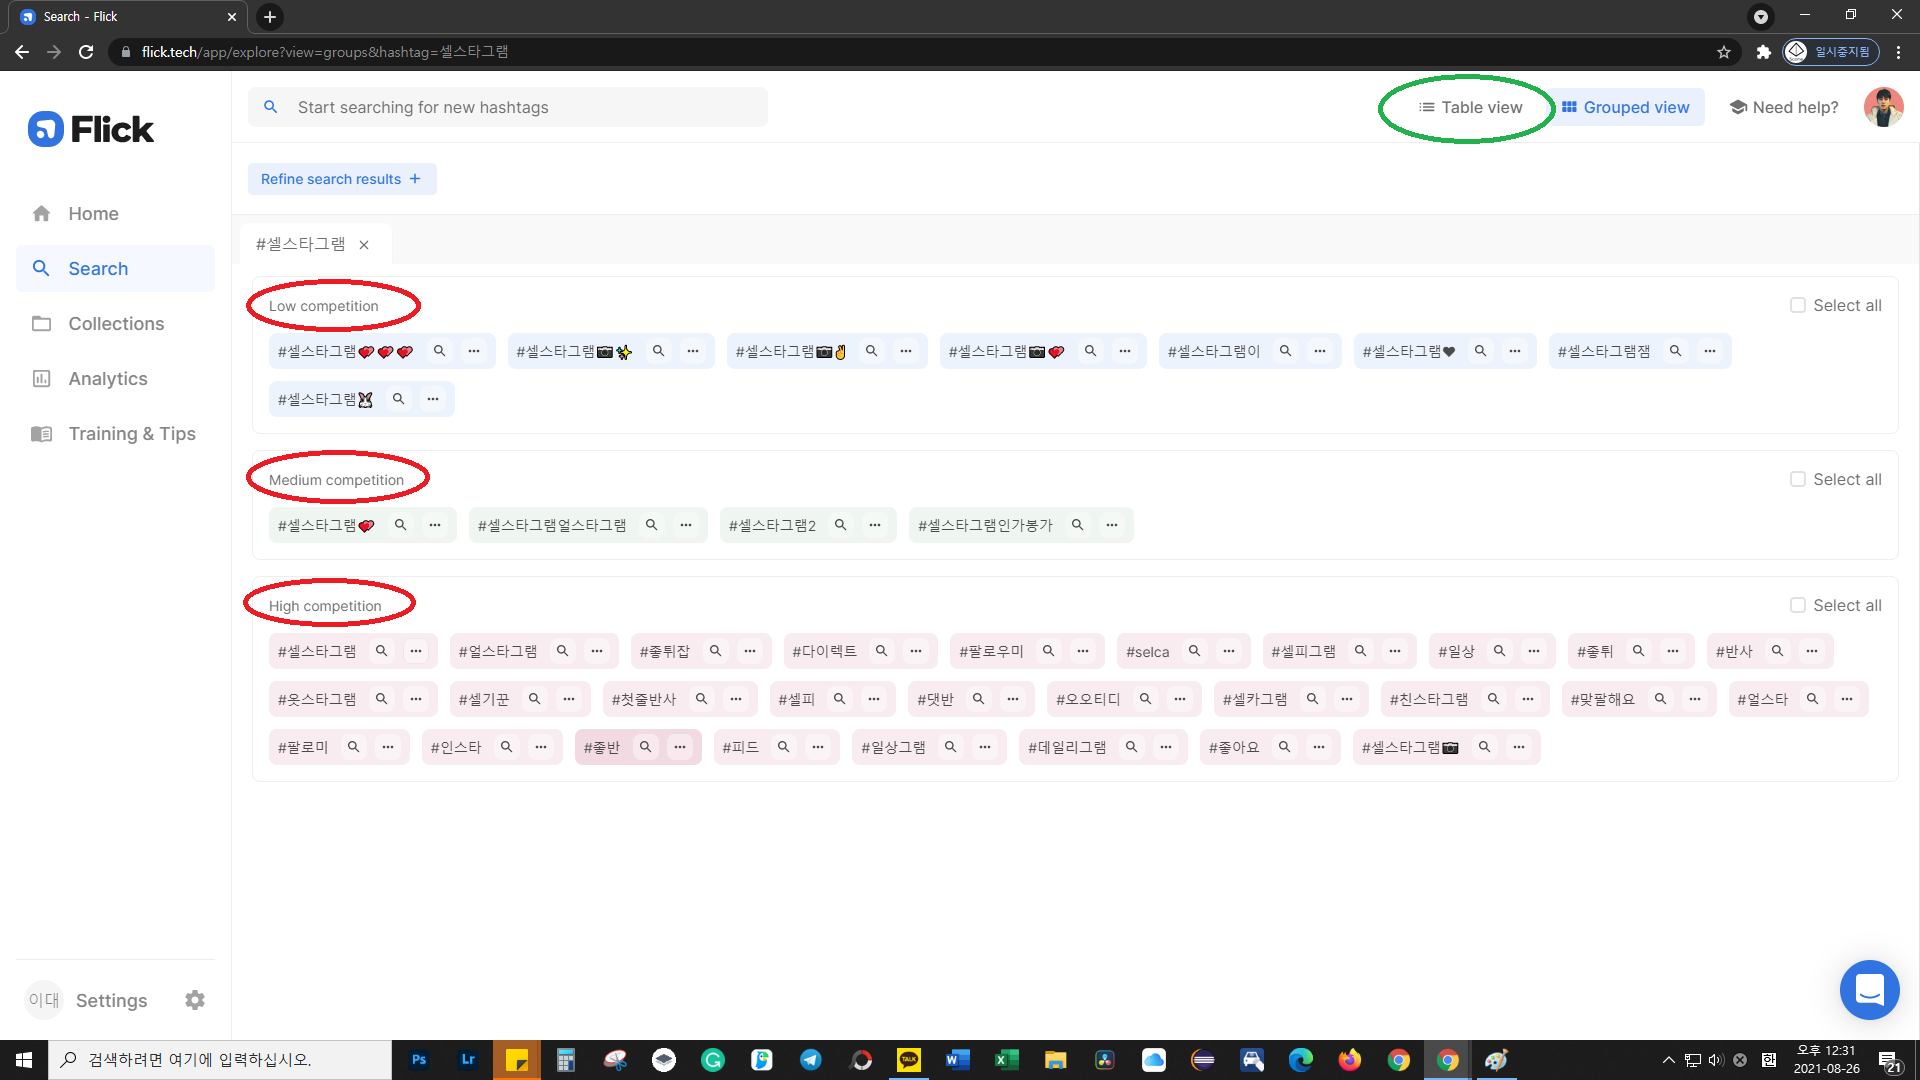Click the hashtag search input field
The image size is (1920, 1080).
[x=520, y=107]
